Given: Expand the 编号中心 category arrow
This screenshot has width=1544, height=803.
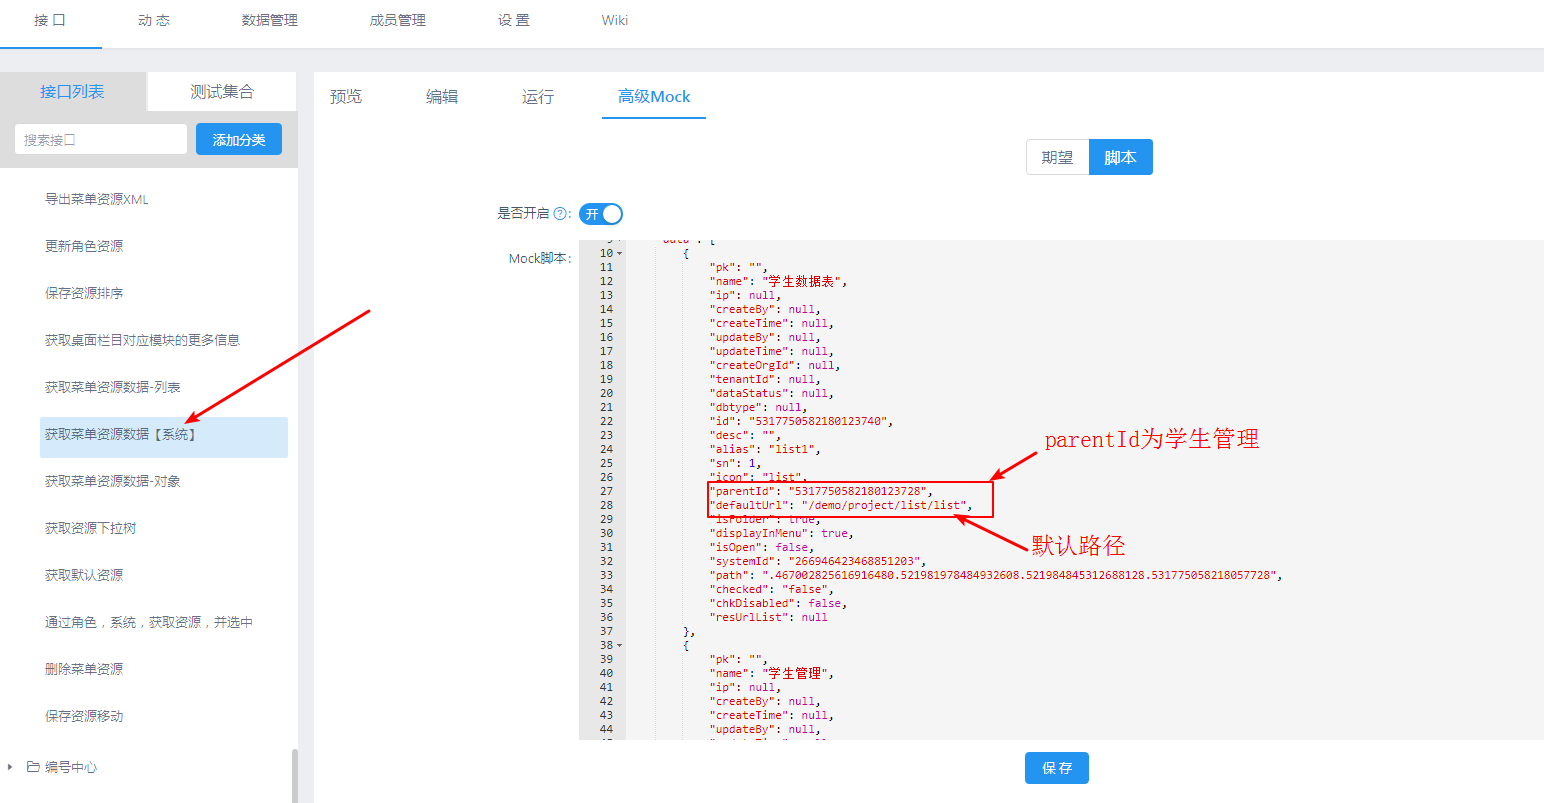Looking at the screenshot, I should point(10,767).
